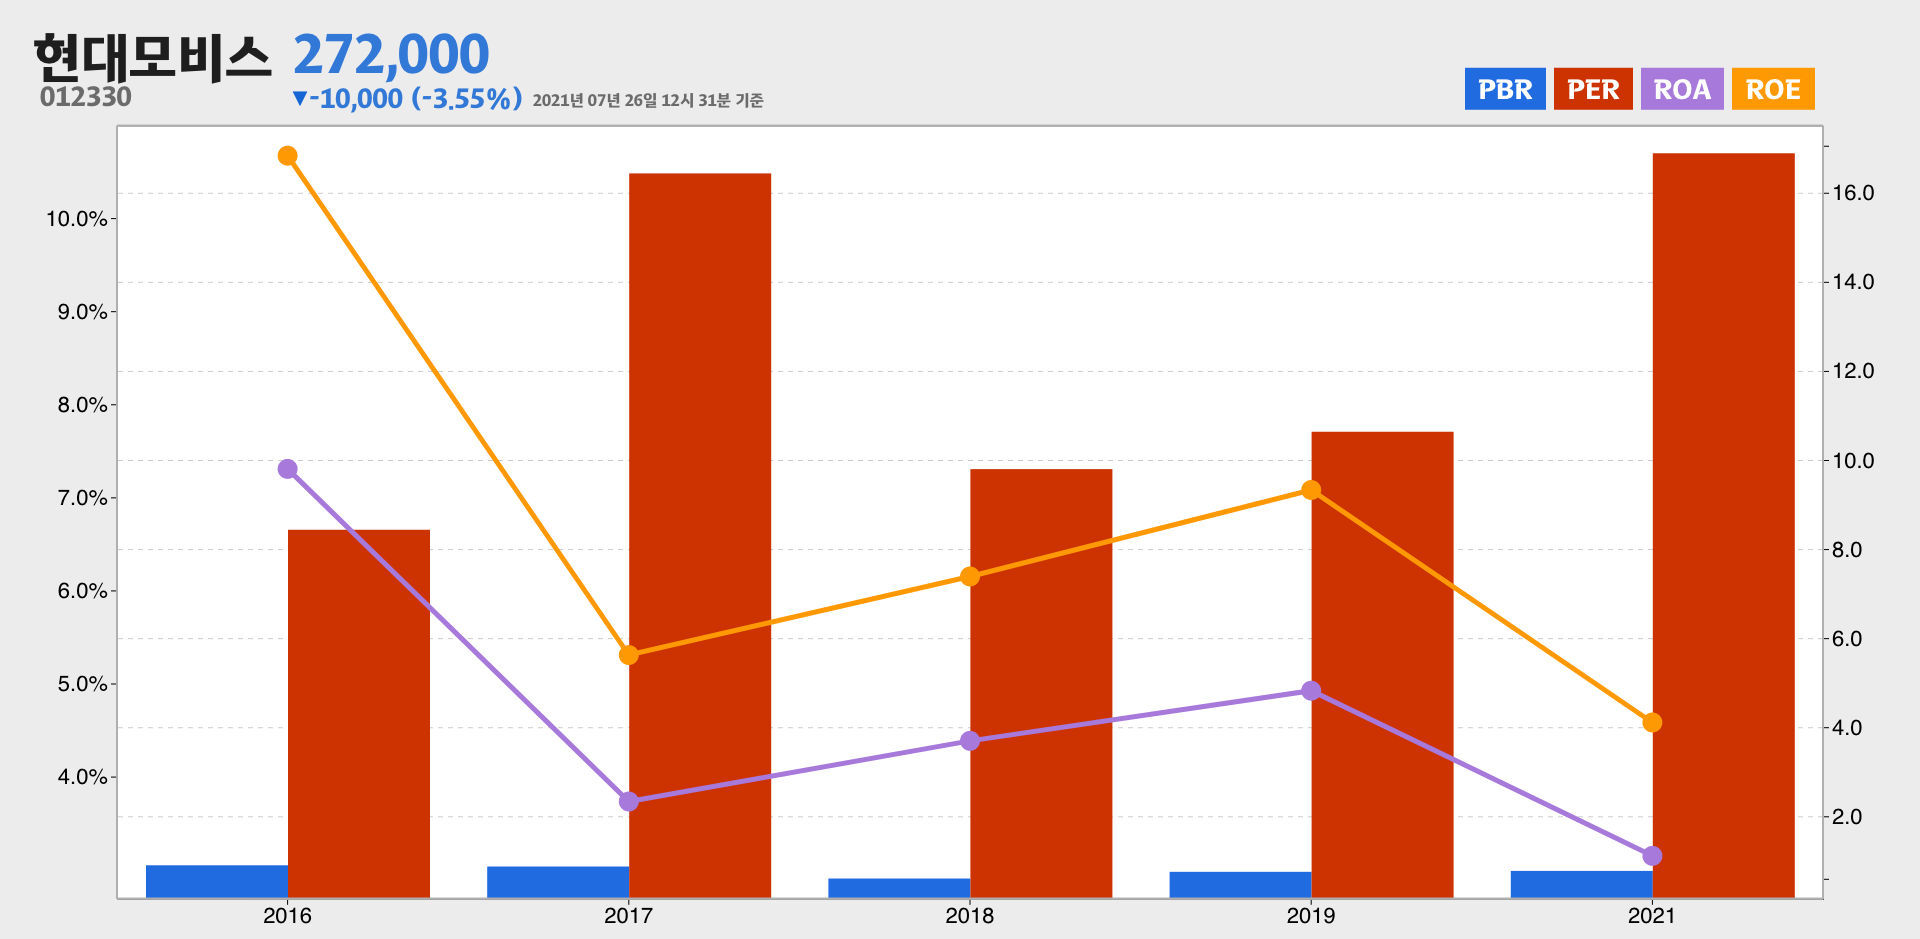Select the 2021 ROA purple data point
This screenshot has height=939, width=1920.
(x=1652, y=856)
